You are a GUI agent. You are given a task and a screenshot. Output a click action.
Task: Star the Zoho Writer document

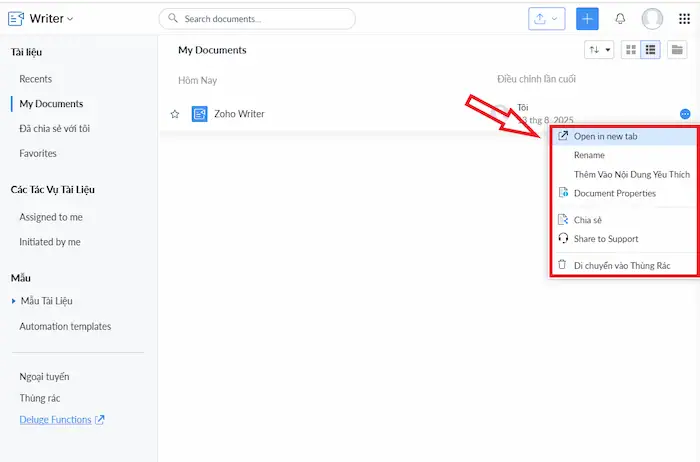[175, 114]
